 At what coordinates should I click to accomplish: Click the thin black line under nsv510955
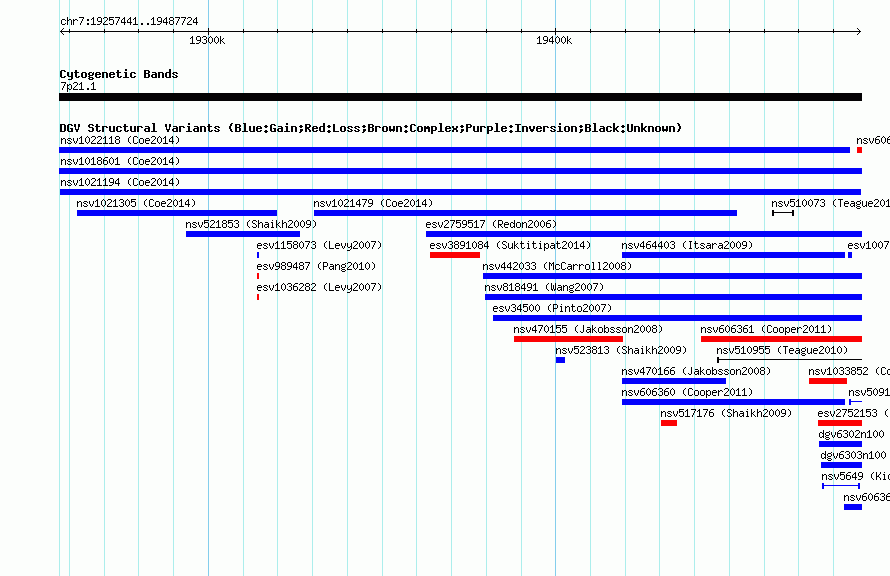[x=790, y=360]
